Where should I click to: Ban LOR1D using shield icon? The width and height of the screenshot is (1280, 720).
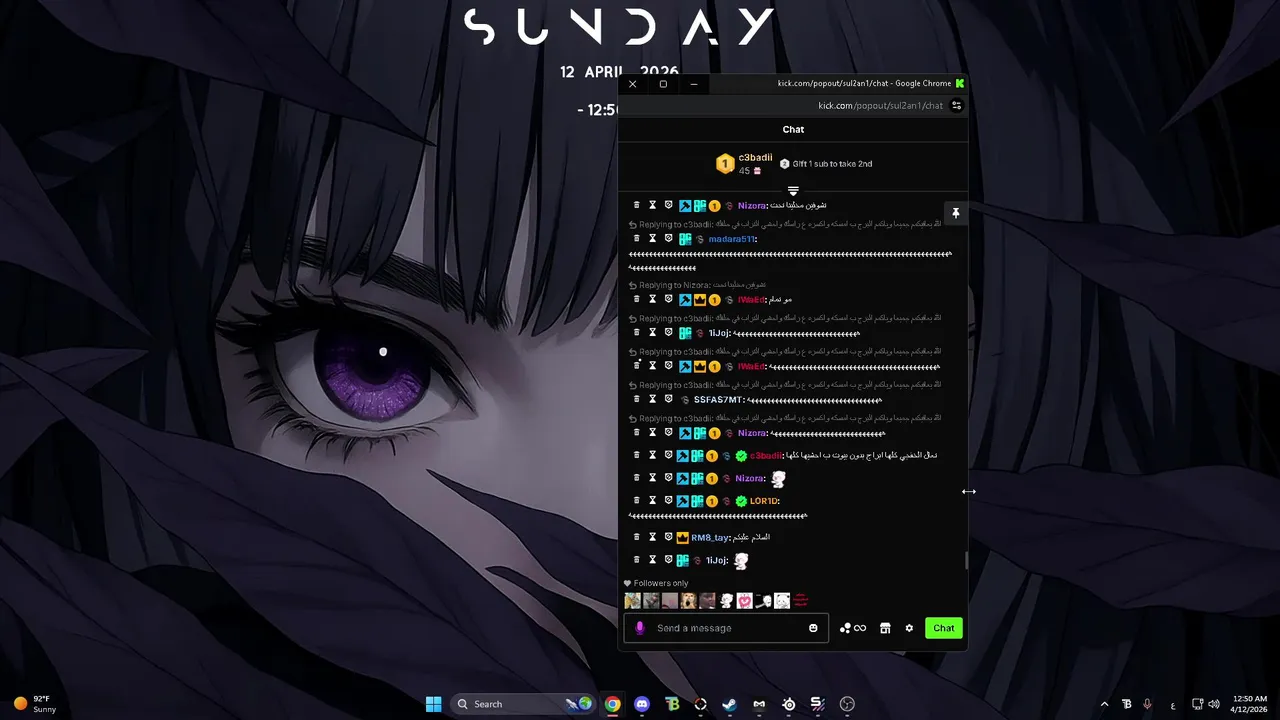[x=669, y=500]
